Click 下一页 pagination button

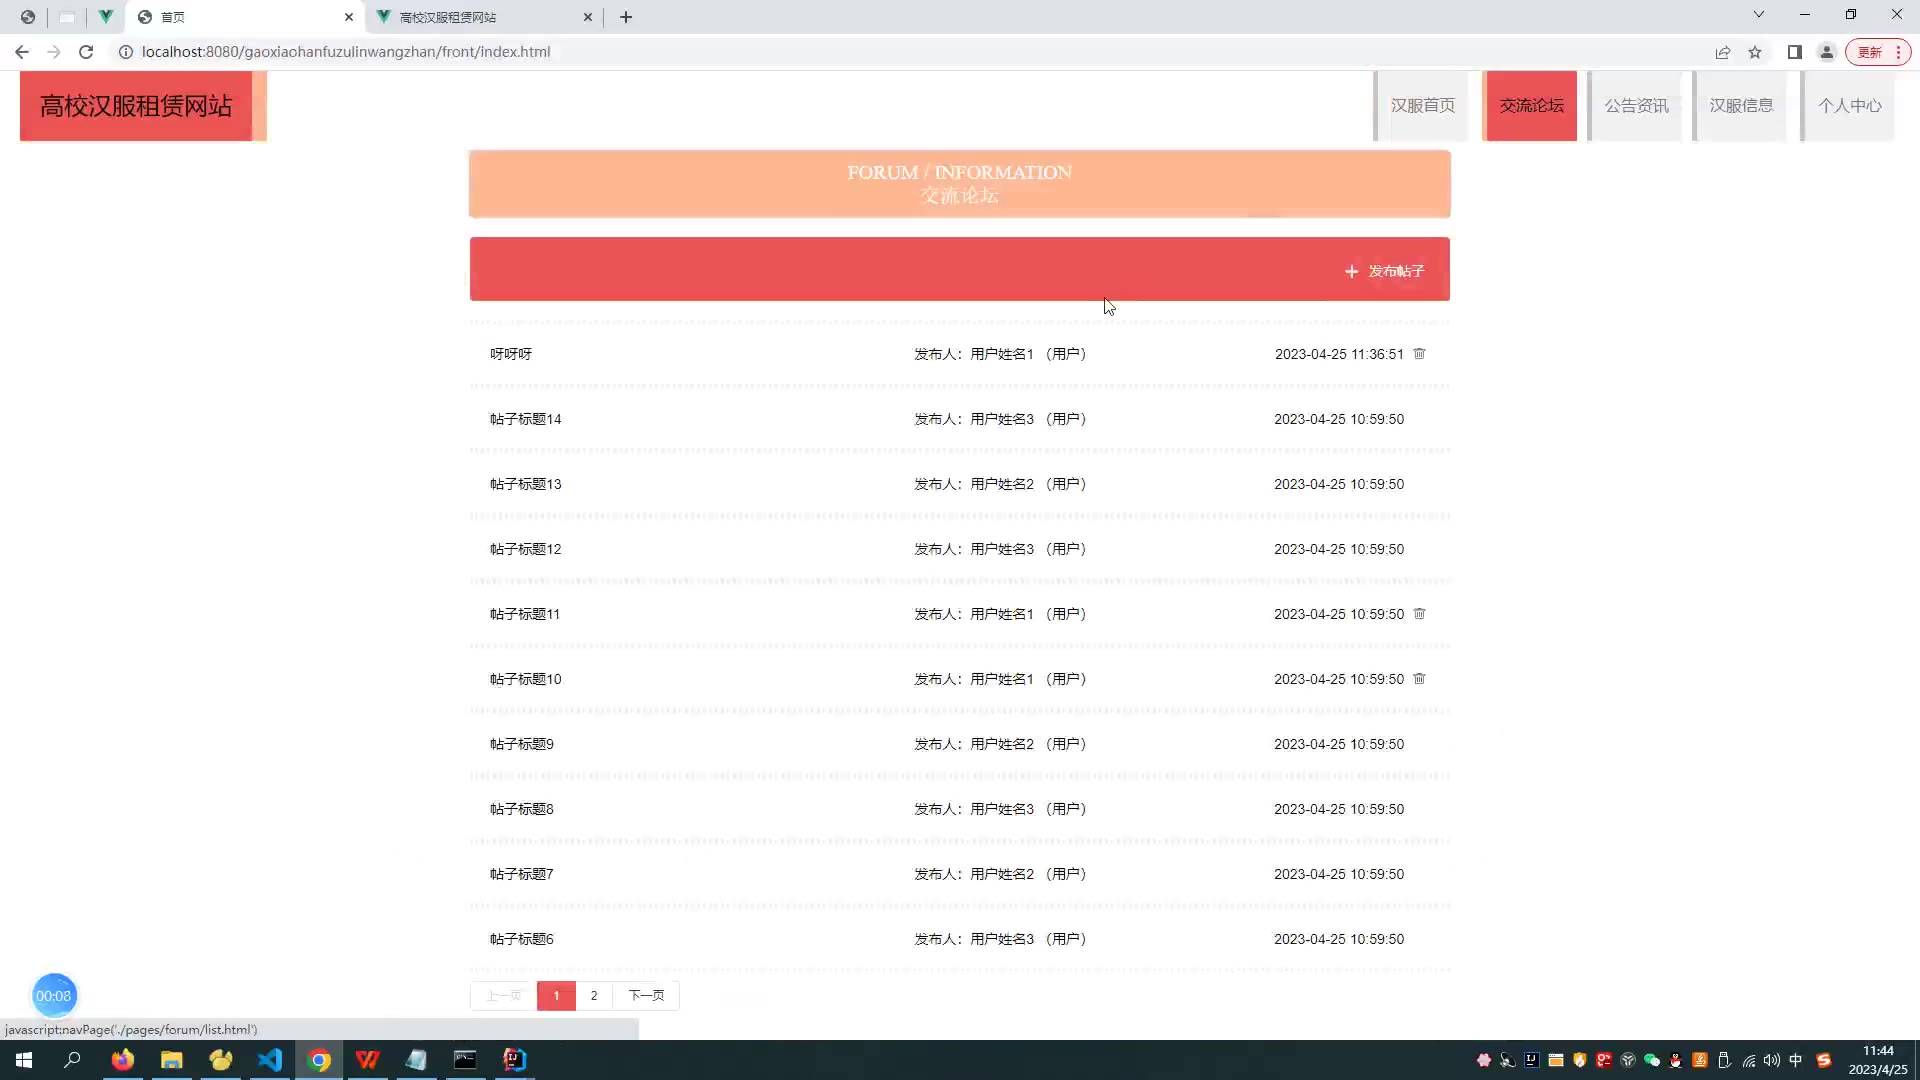click(x=646, y=996)
